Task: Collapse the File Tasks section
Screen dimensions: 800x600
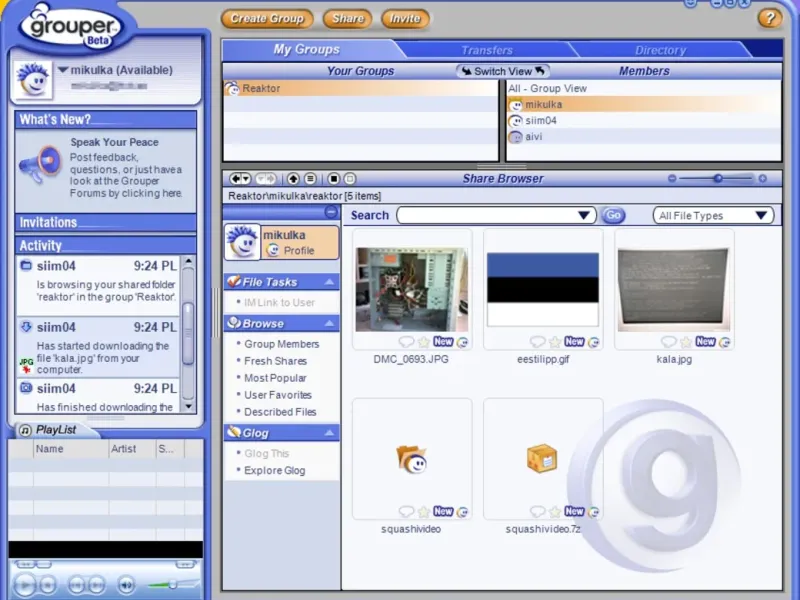Action: pyautogui.click(x=330, y=282)
